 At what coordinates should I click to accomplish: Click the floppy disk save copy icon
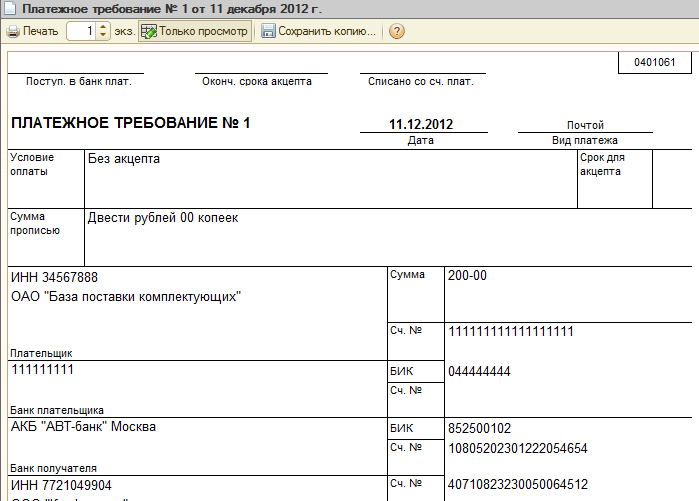click(x=268, y=31)
